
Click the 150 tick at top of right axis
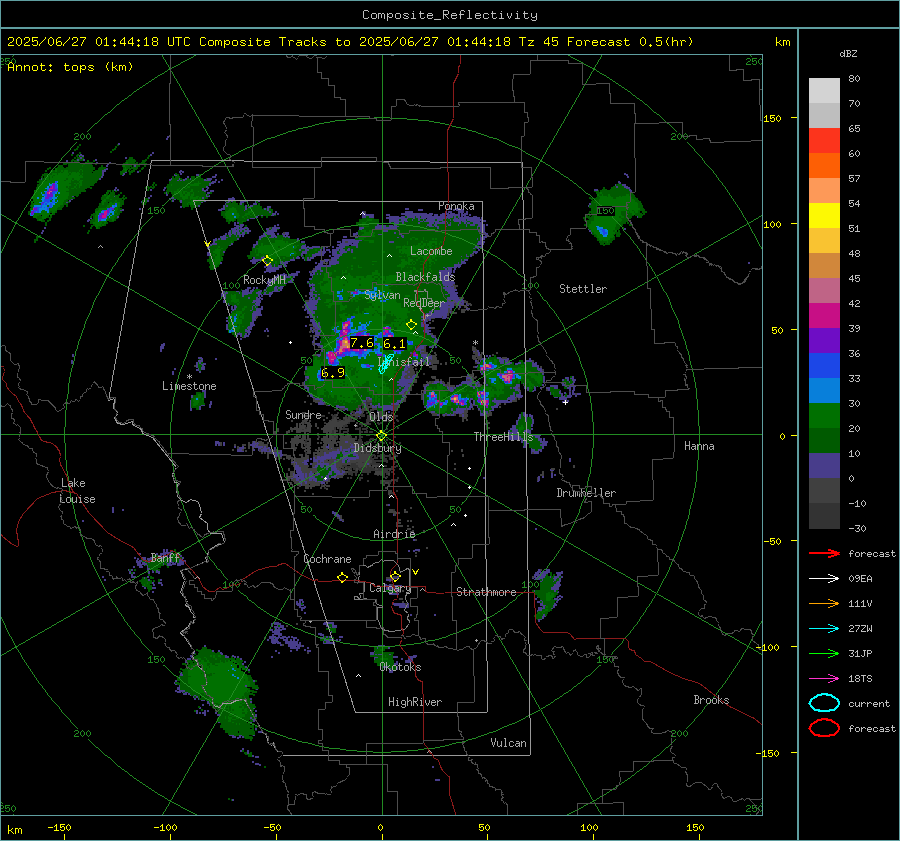773,118
